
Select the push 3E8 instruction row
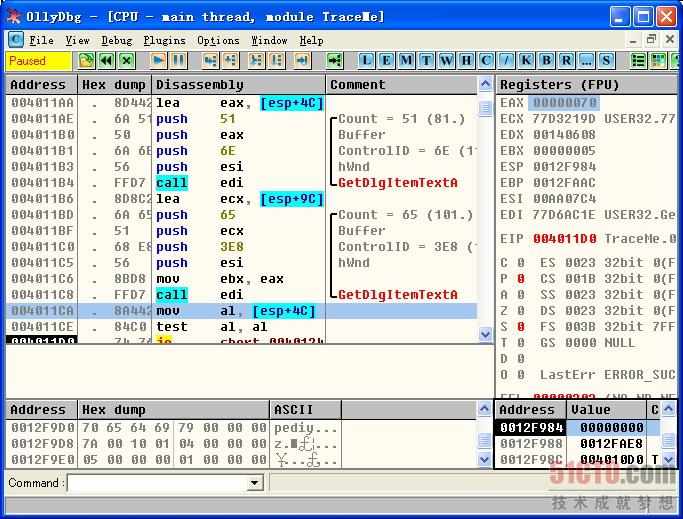241,247
